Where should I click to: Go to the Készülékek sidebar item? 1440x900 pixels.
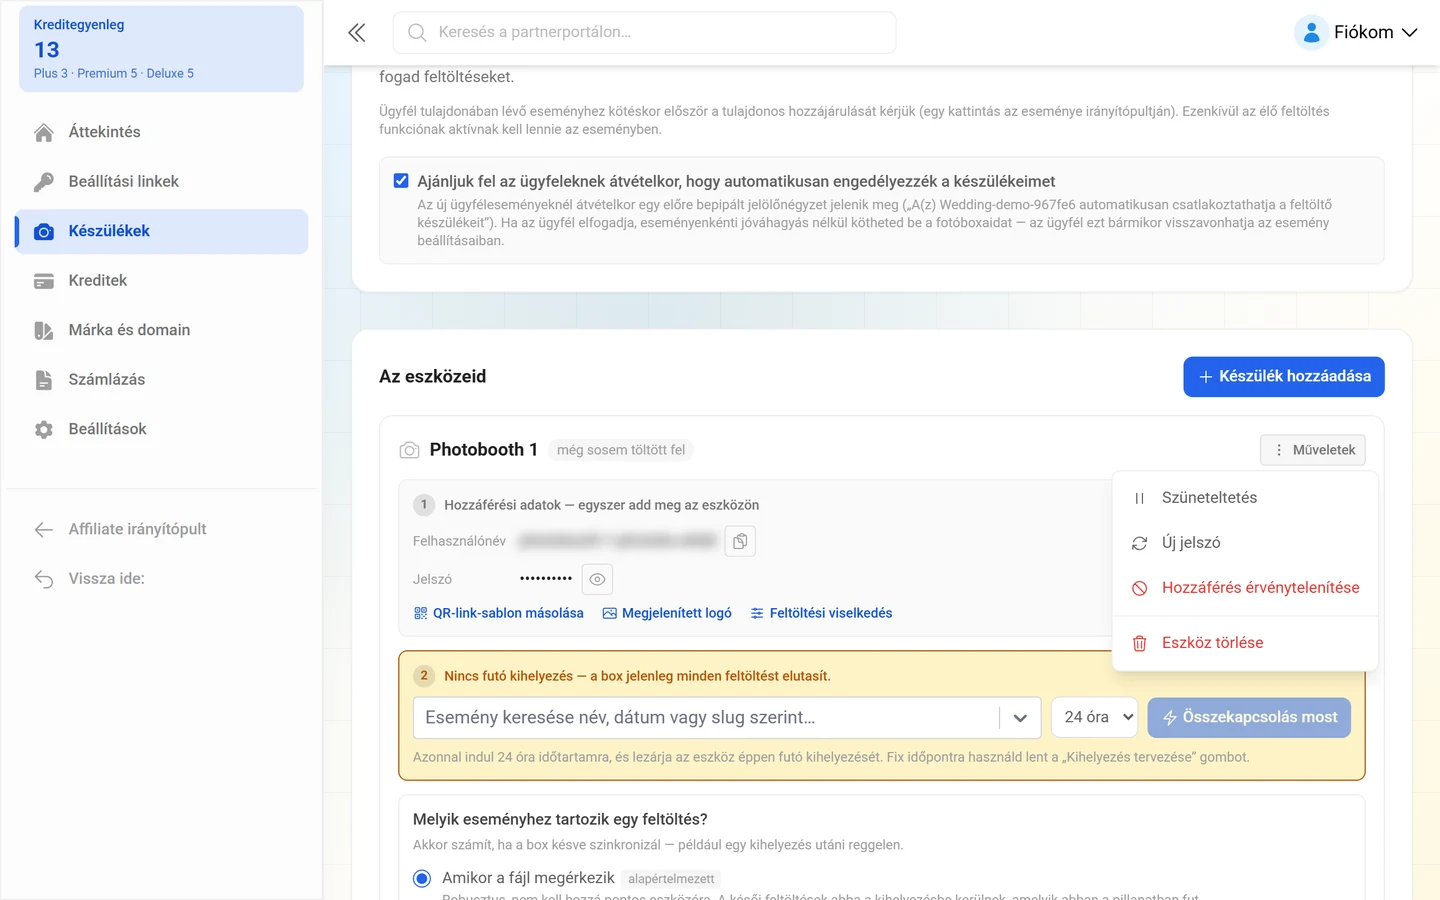[x=161, y=232]
